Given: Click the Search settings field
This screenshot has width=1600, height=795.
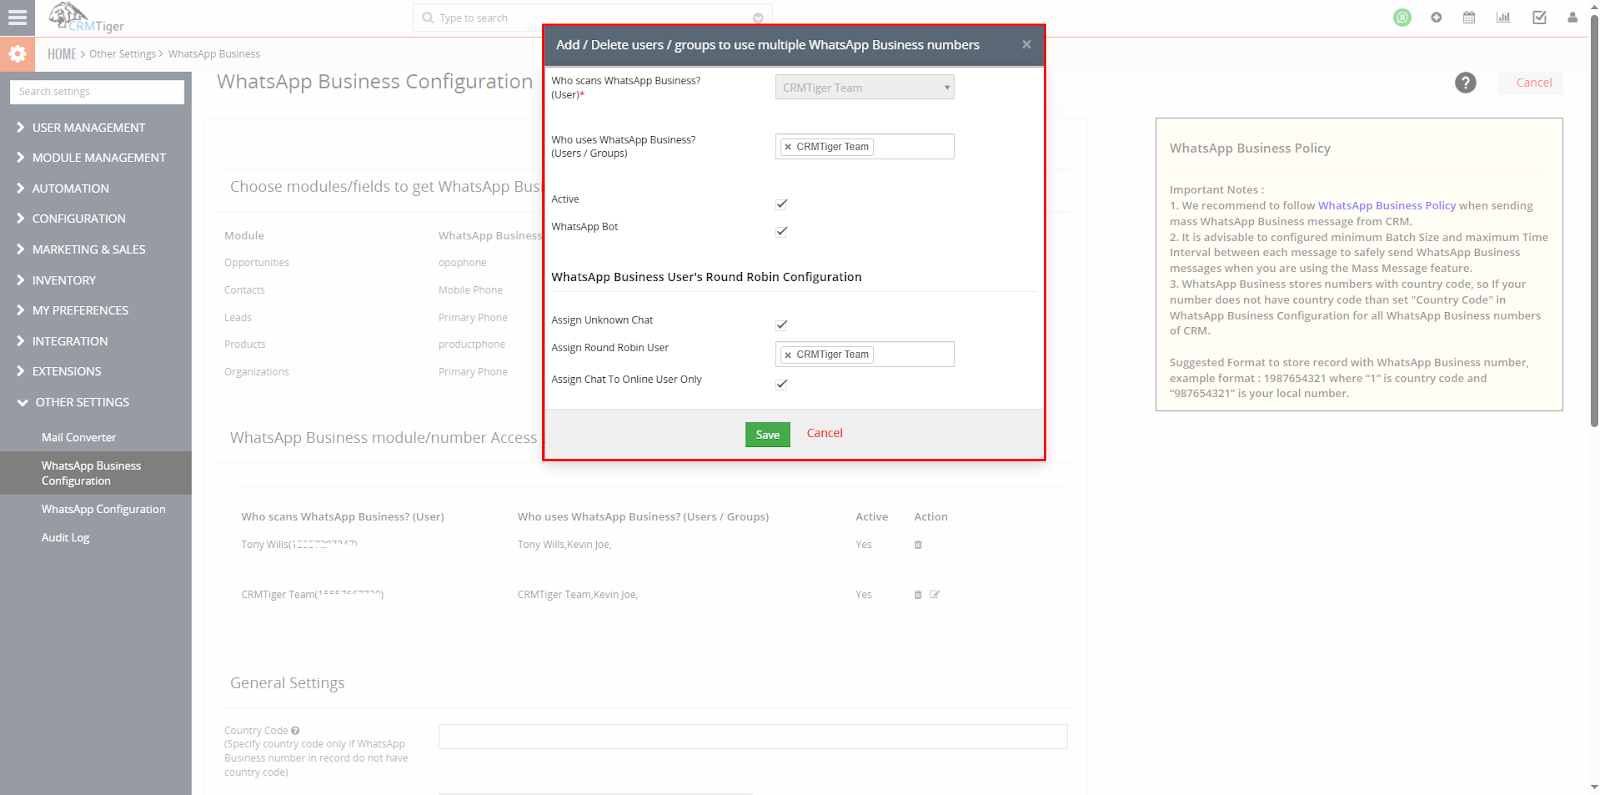Looking at the screenshot, I should coord(97,92).
